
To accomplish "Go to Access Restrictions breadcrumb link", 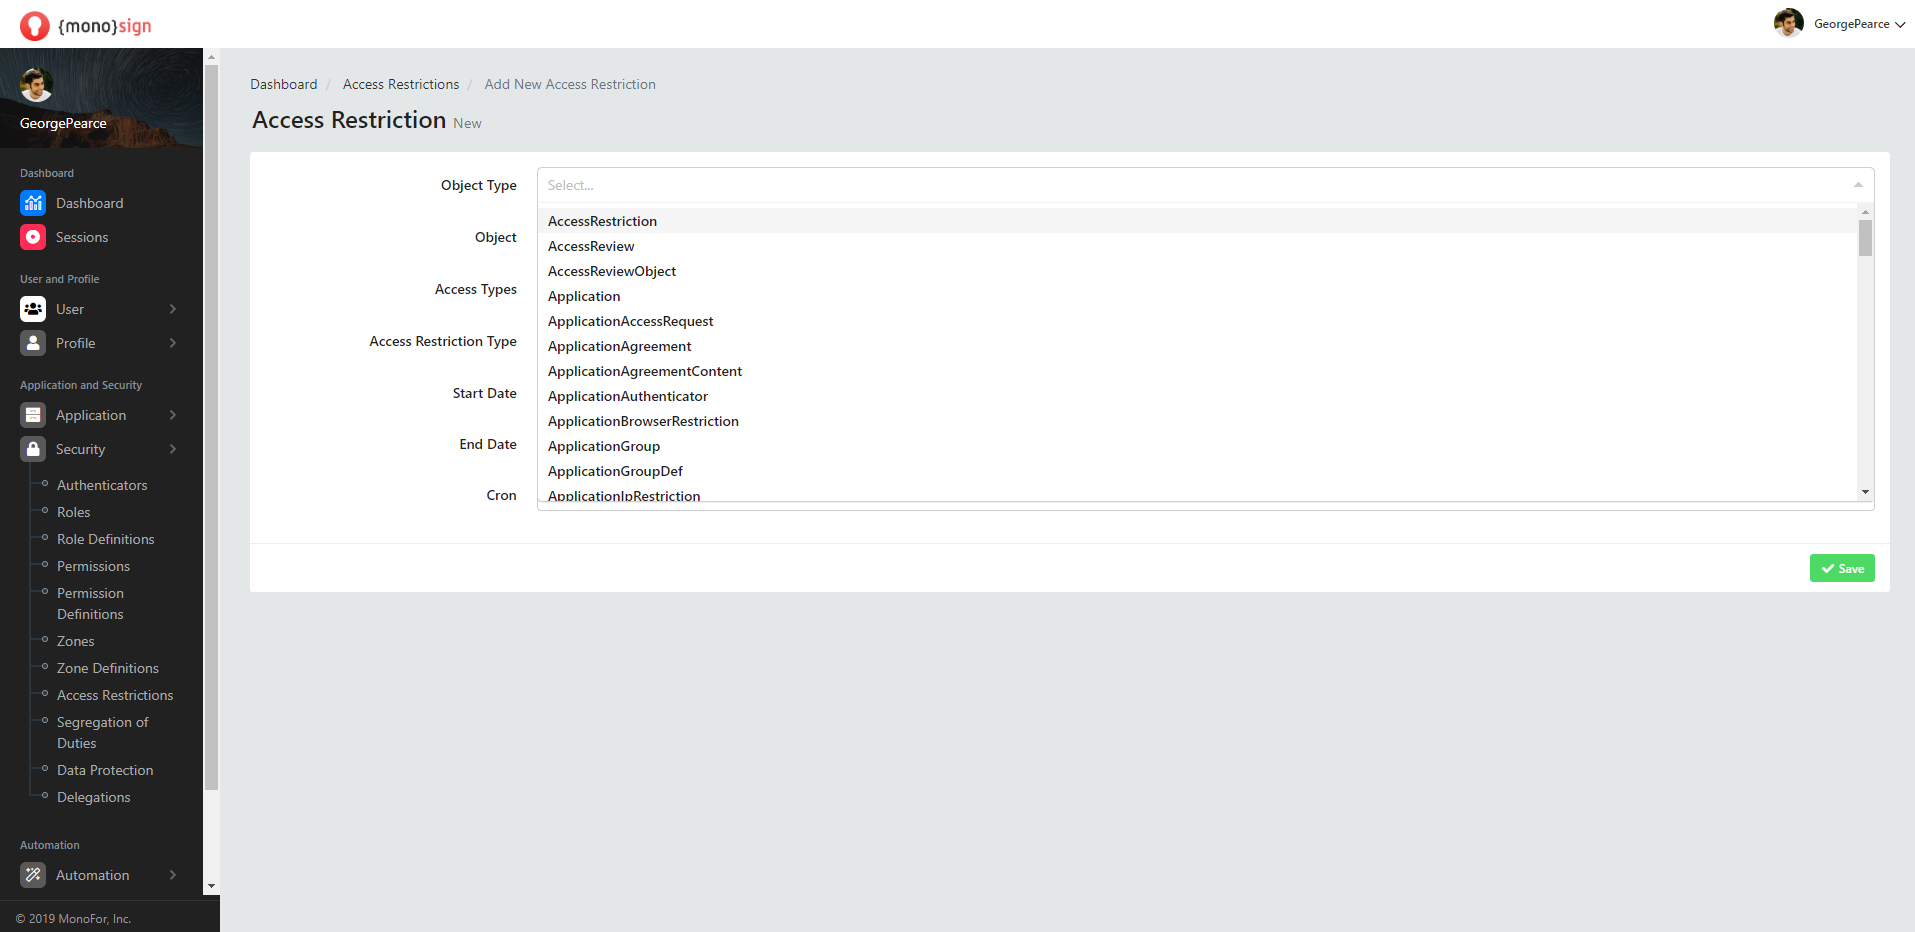I will click(x=400, y=84).
